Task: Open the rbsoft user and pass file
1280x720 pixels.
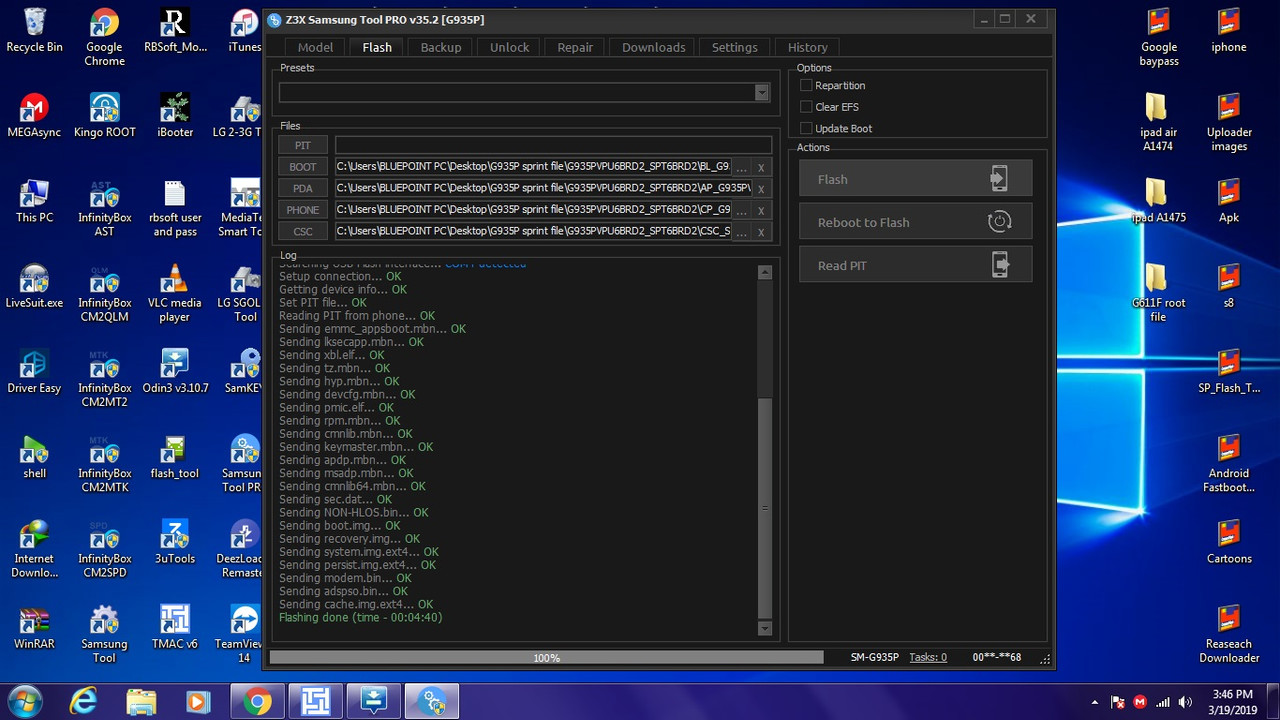Action: (x=175, y=208)
